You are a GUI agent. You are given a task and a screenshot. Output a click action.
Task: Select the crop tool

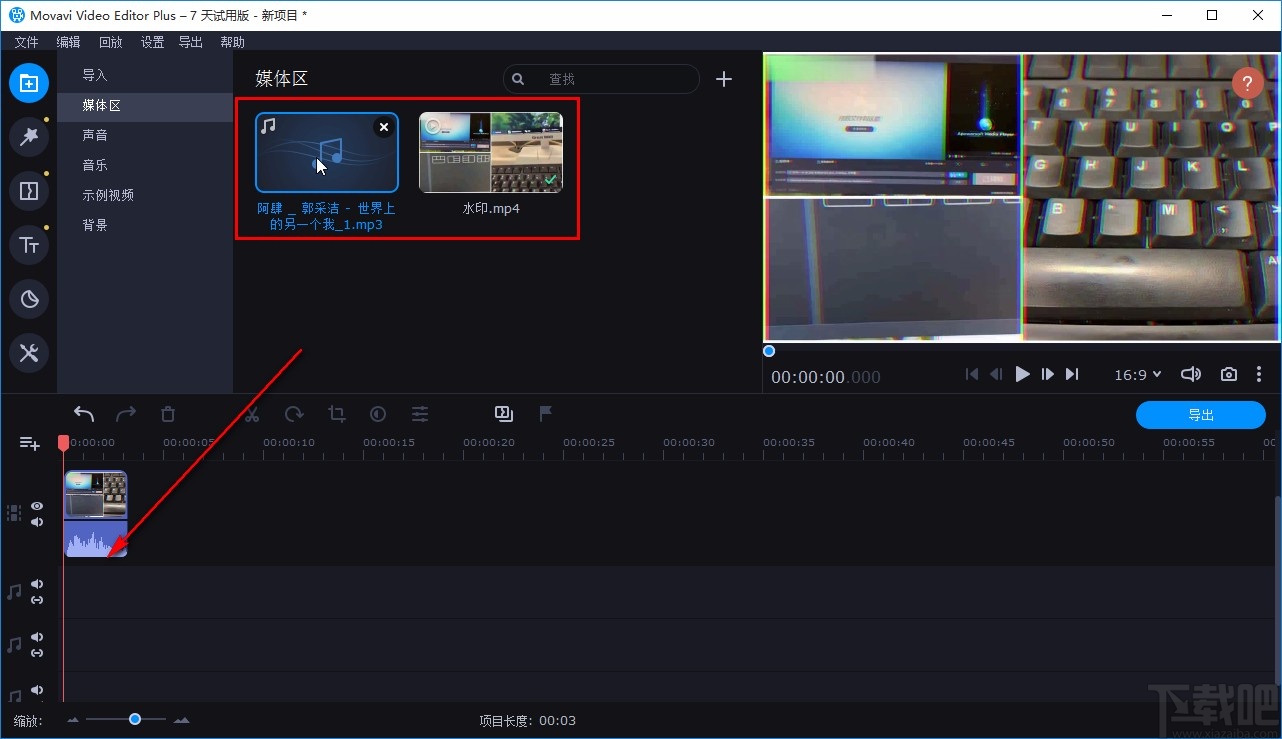(336, 414)
